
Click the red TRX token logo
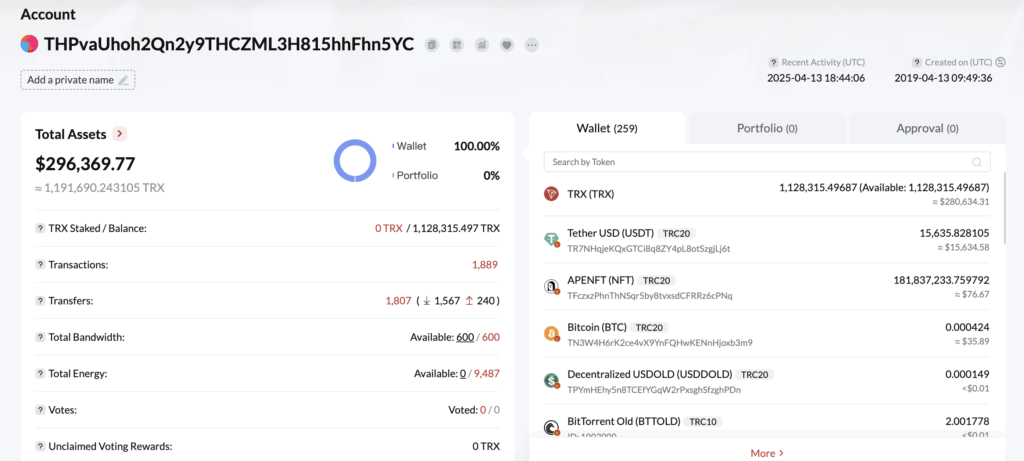pos(551,194)
